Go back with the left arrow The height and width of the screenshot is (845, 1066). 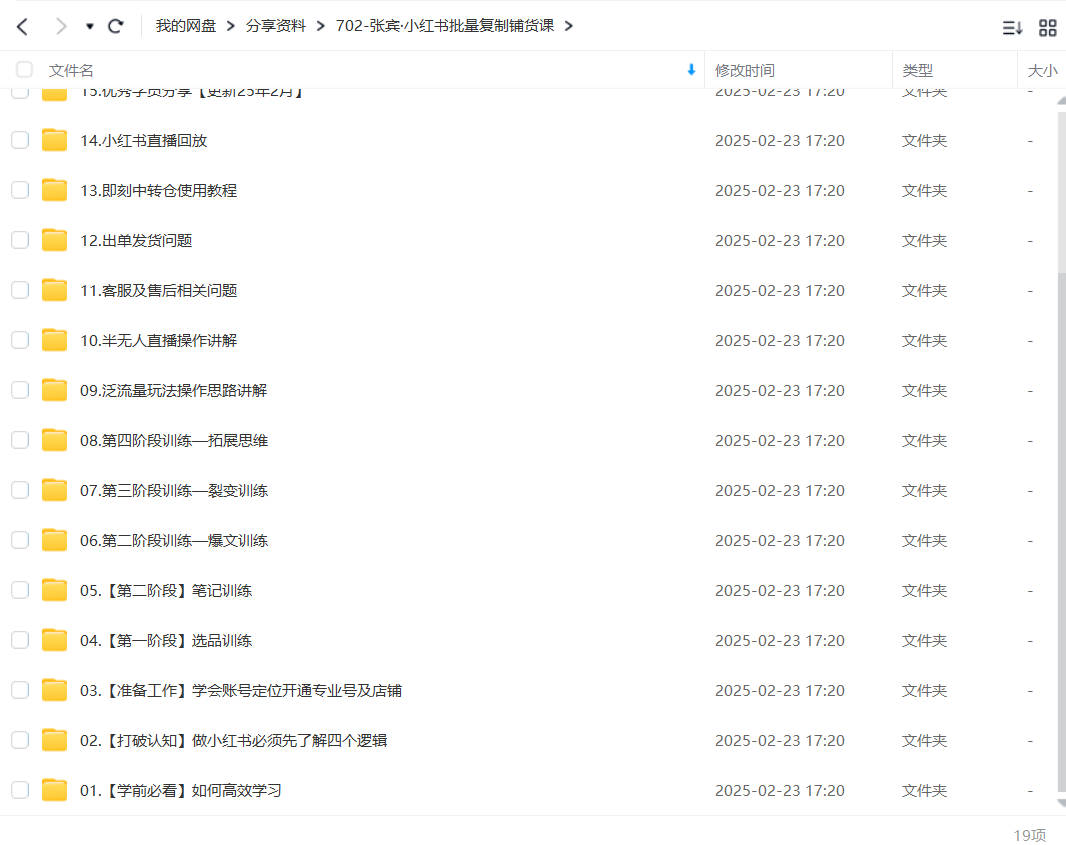(22, 27)
